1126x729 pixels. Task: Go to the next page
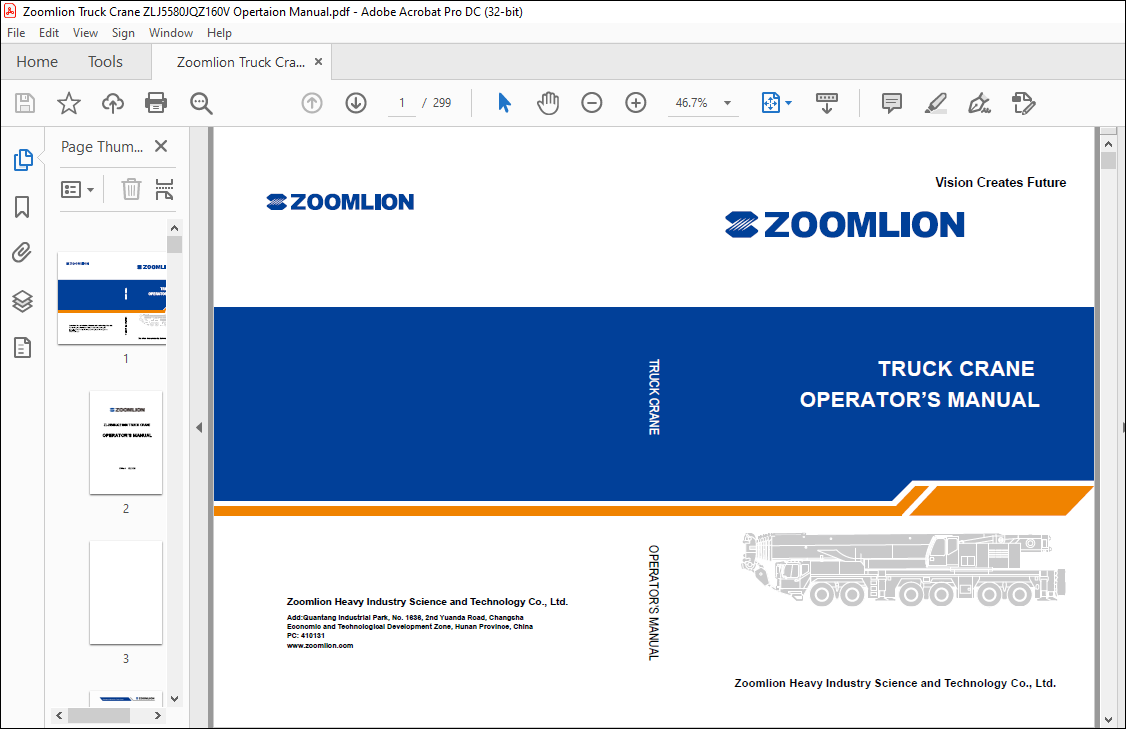(x=356, y=103)
